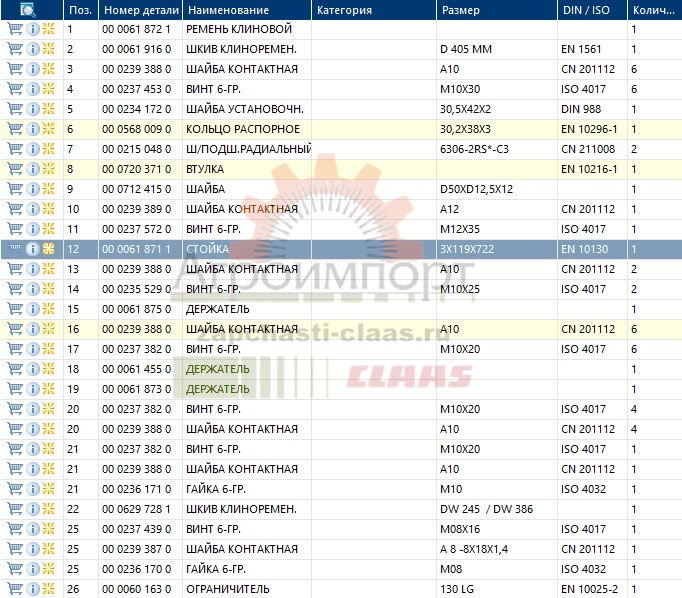Click name ОГРАНИЧИТЕЛЬ
Viewport: 682px width, 598px height.
pos(228,589)
